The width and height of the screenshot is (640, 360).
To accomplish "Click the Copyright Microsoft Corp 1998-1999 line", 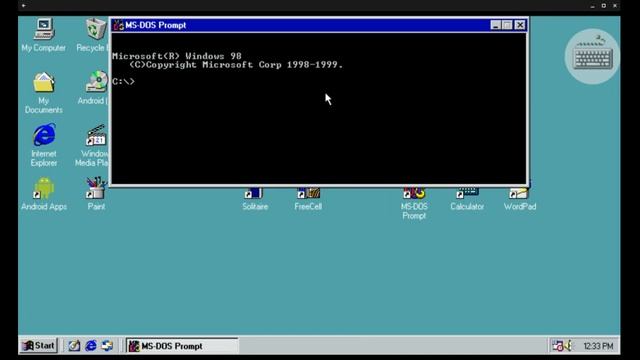I will [236, 65].
